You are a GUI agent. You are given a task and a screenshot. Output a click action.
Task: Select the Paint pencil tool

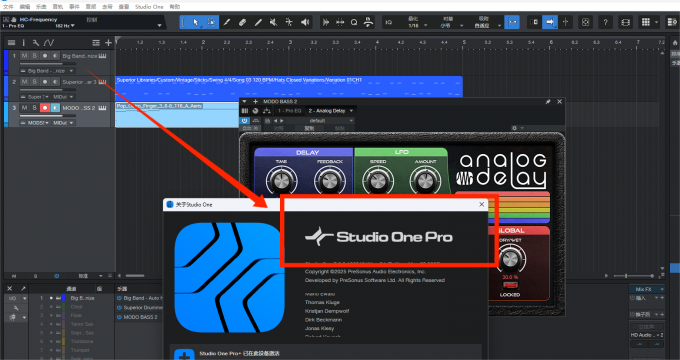pyautogui.click(x=227, y=22)
